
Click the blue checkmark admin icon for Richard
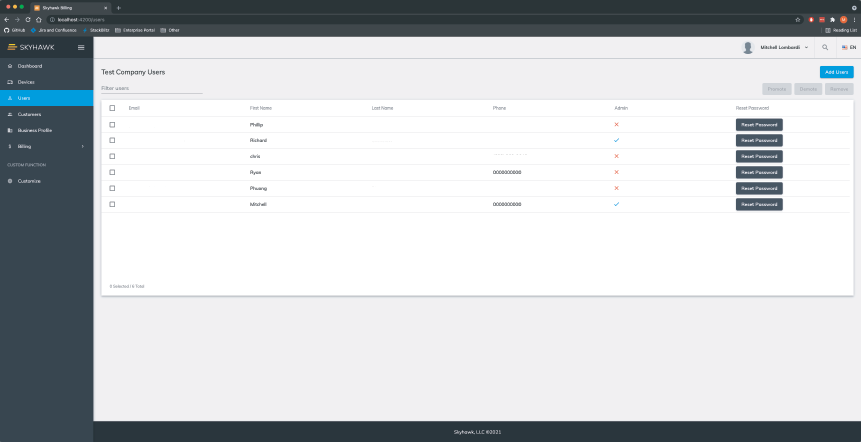616,141
